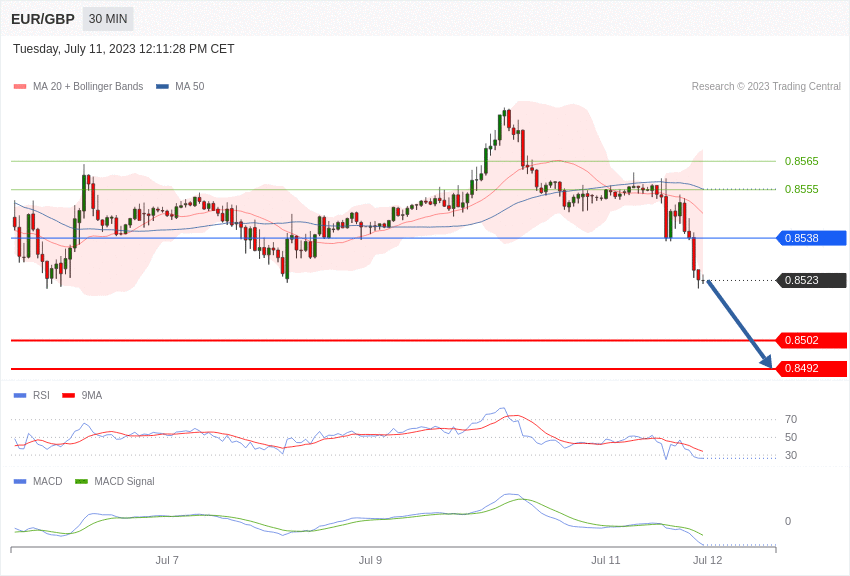850x576 pixels.
Task: Click the Jul 9 date axis label
Action: point(370,560)
